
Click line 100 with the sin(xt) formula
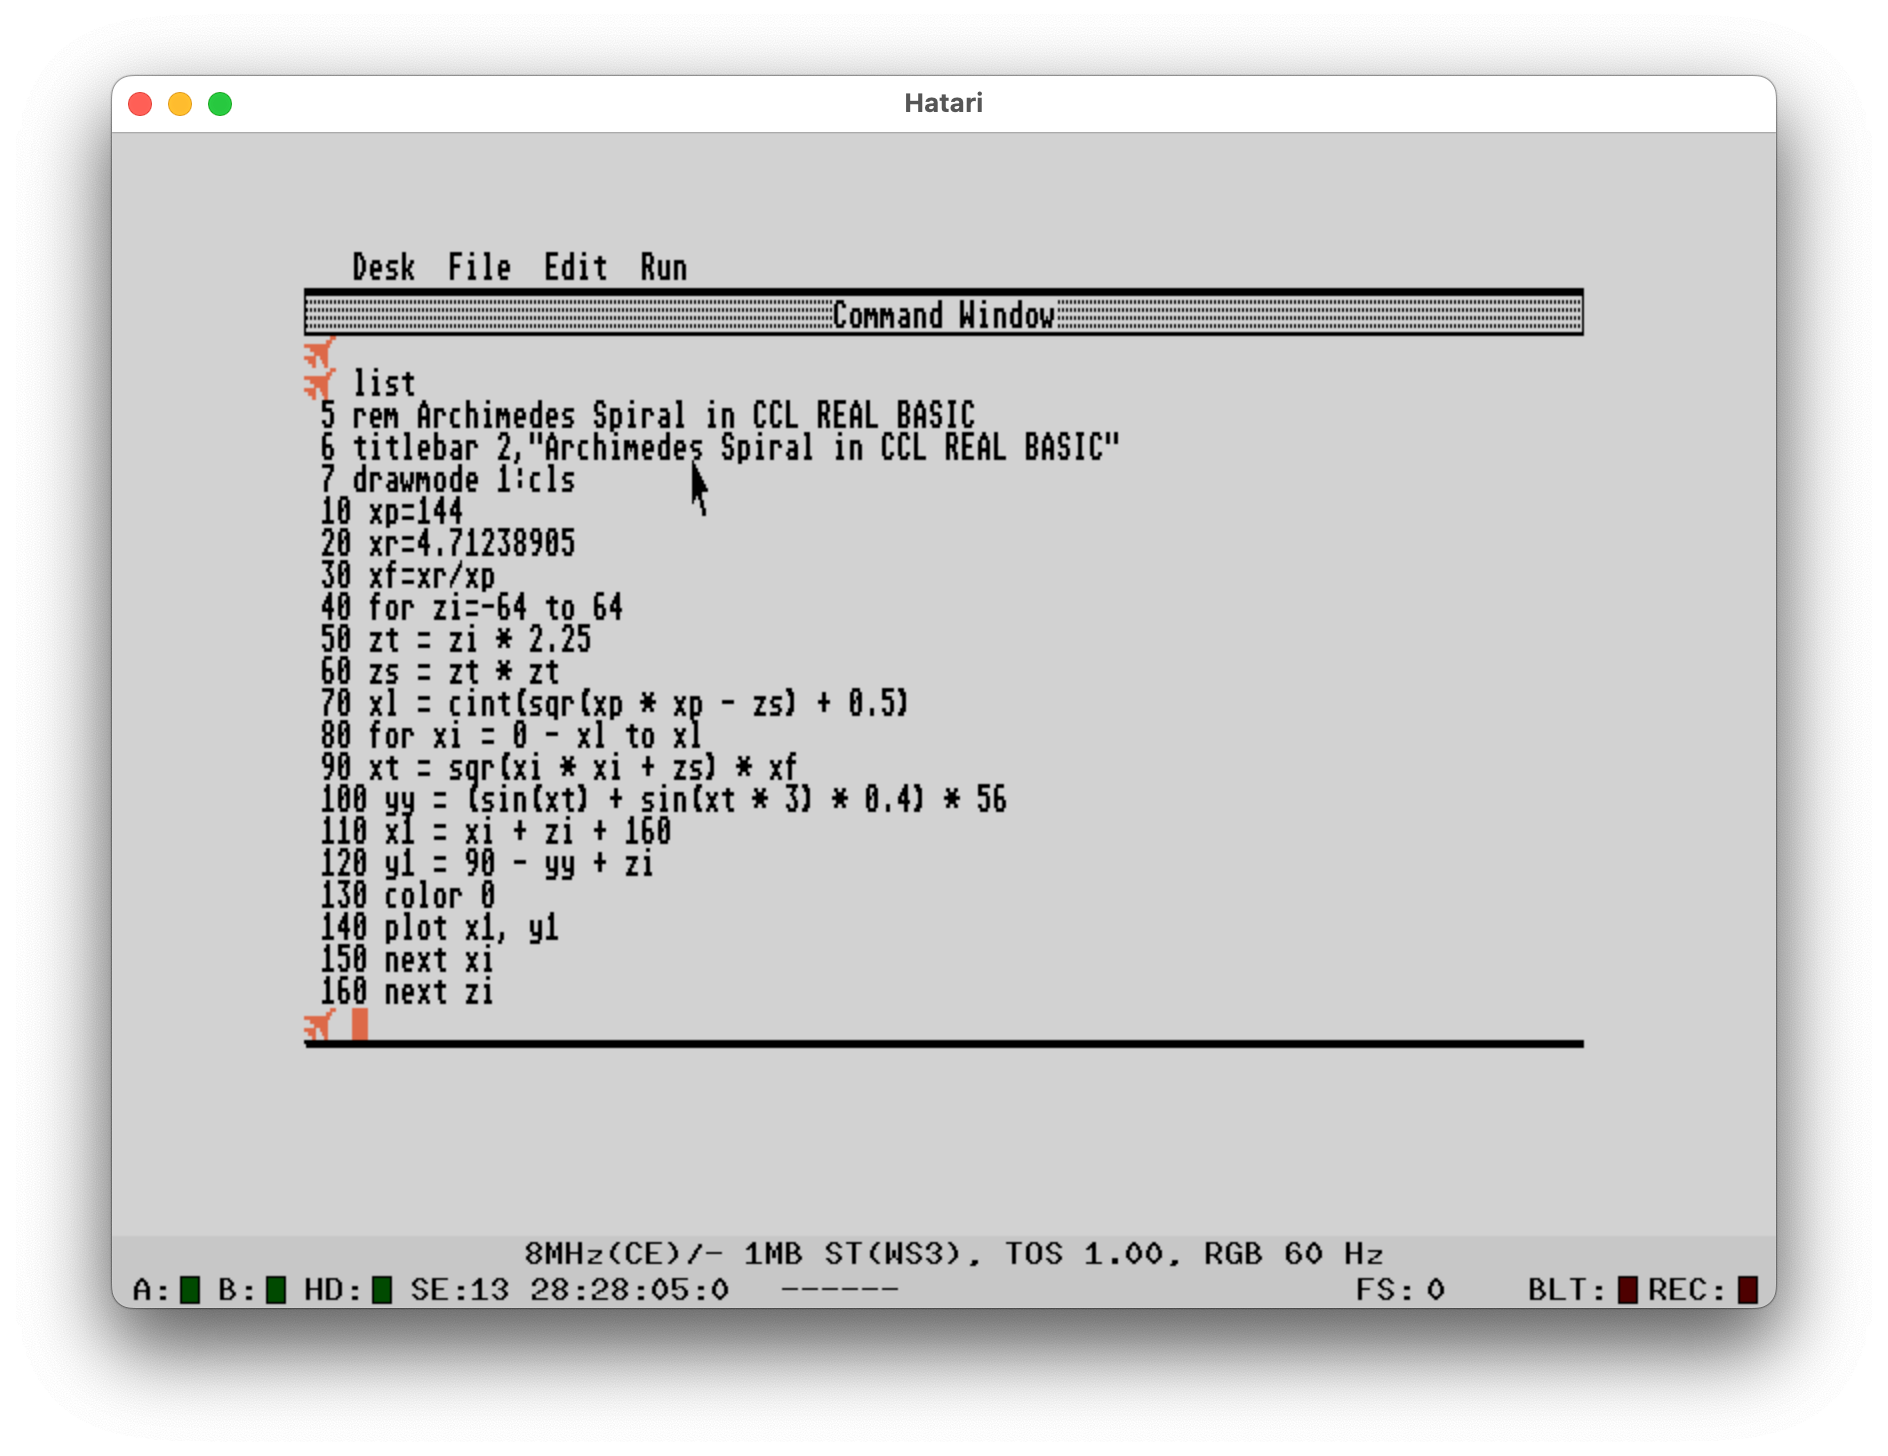coord(663,799)
